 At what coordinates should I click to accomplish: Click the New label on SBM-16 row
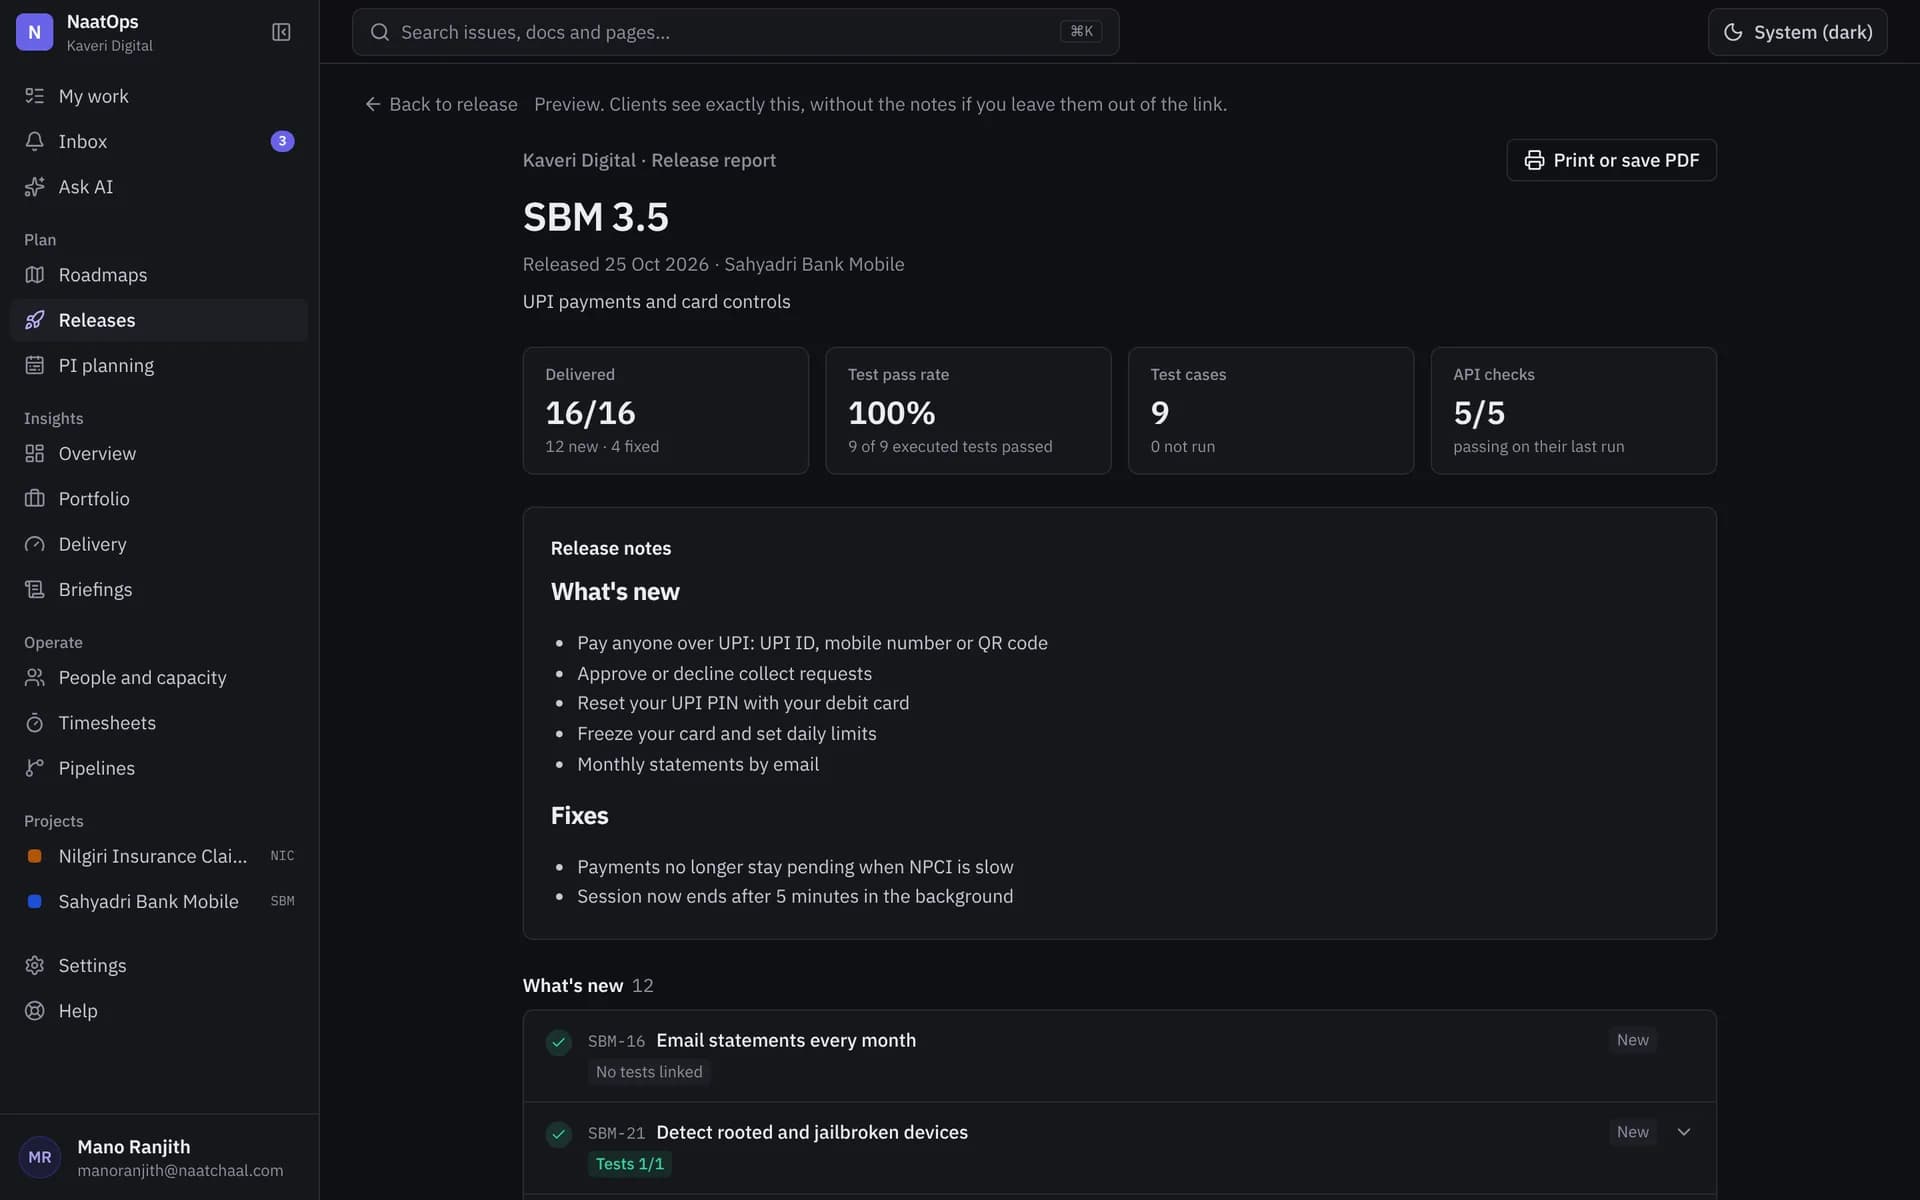(x=1632, y=1040)
